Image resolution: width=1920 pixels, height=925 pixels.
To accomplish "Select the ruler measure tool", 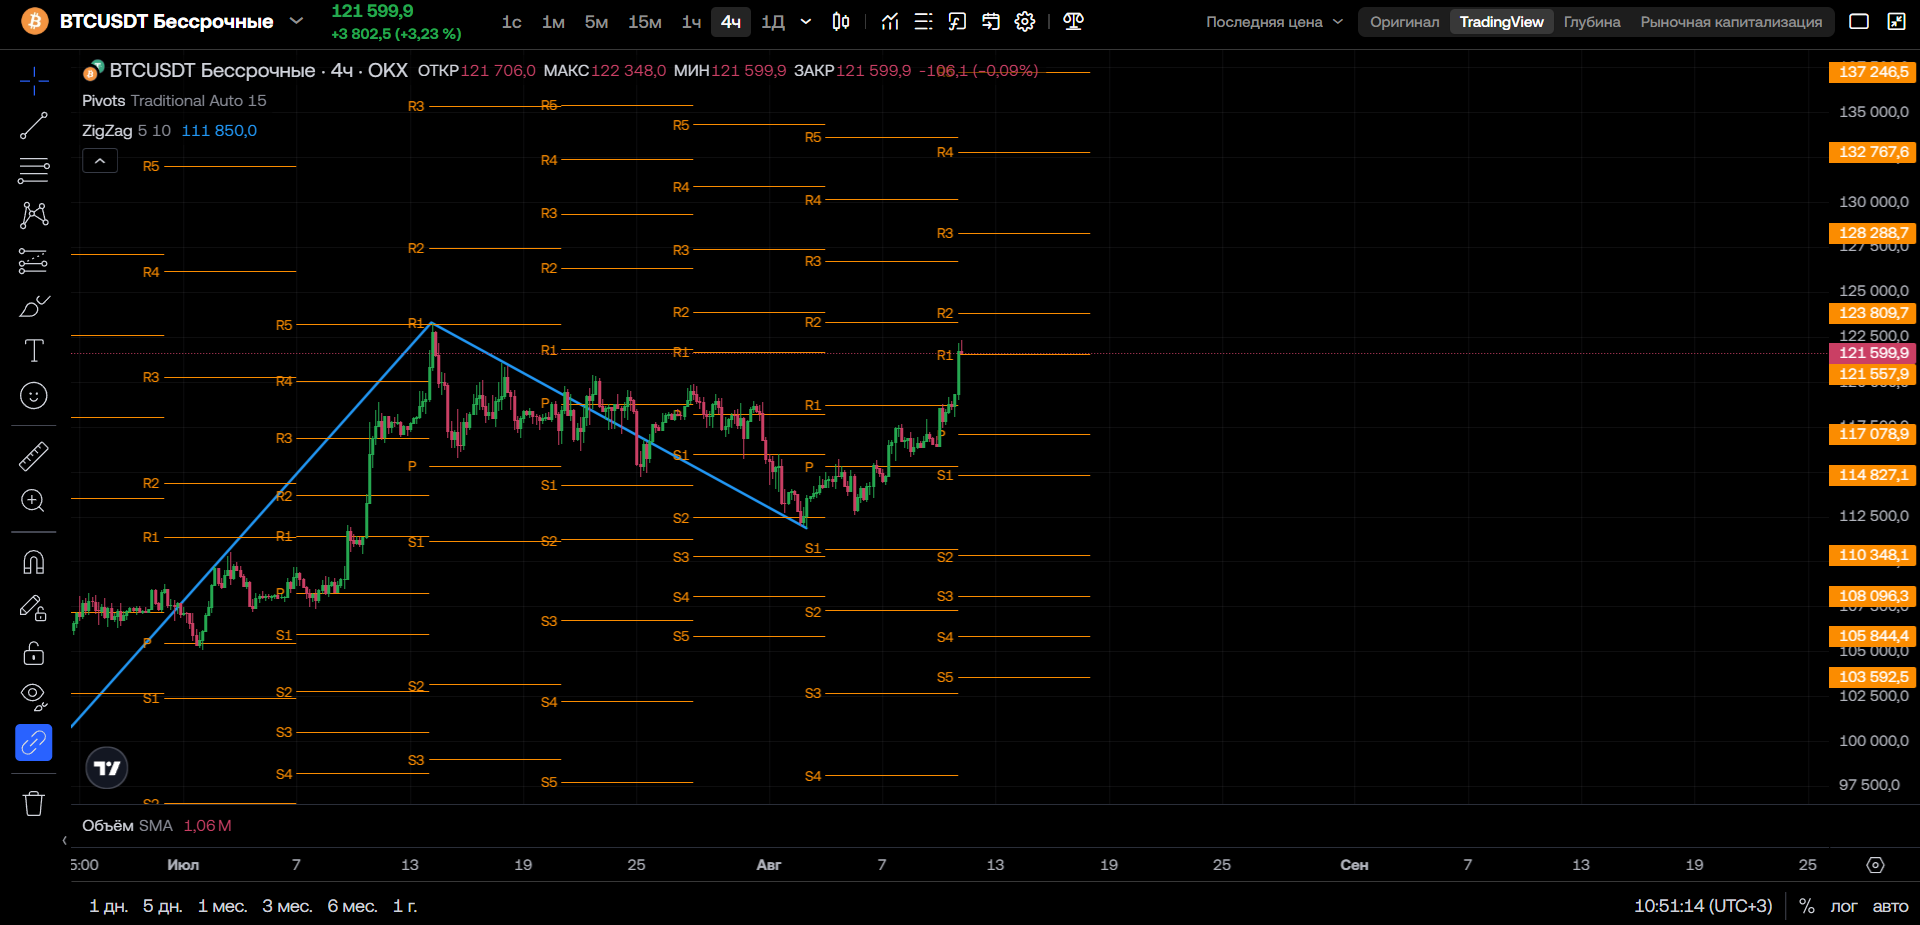I will (34, 457).
